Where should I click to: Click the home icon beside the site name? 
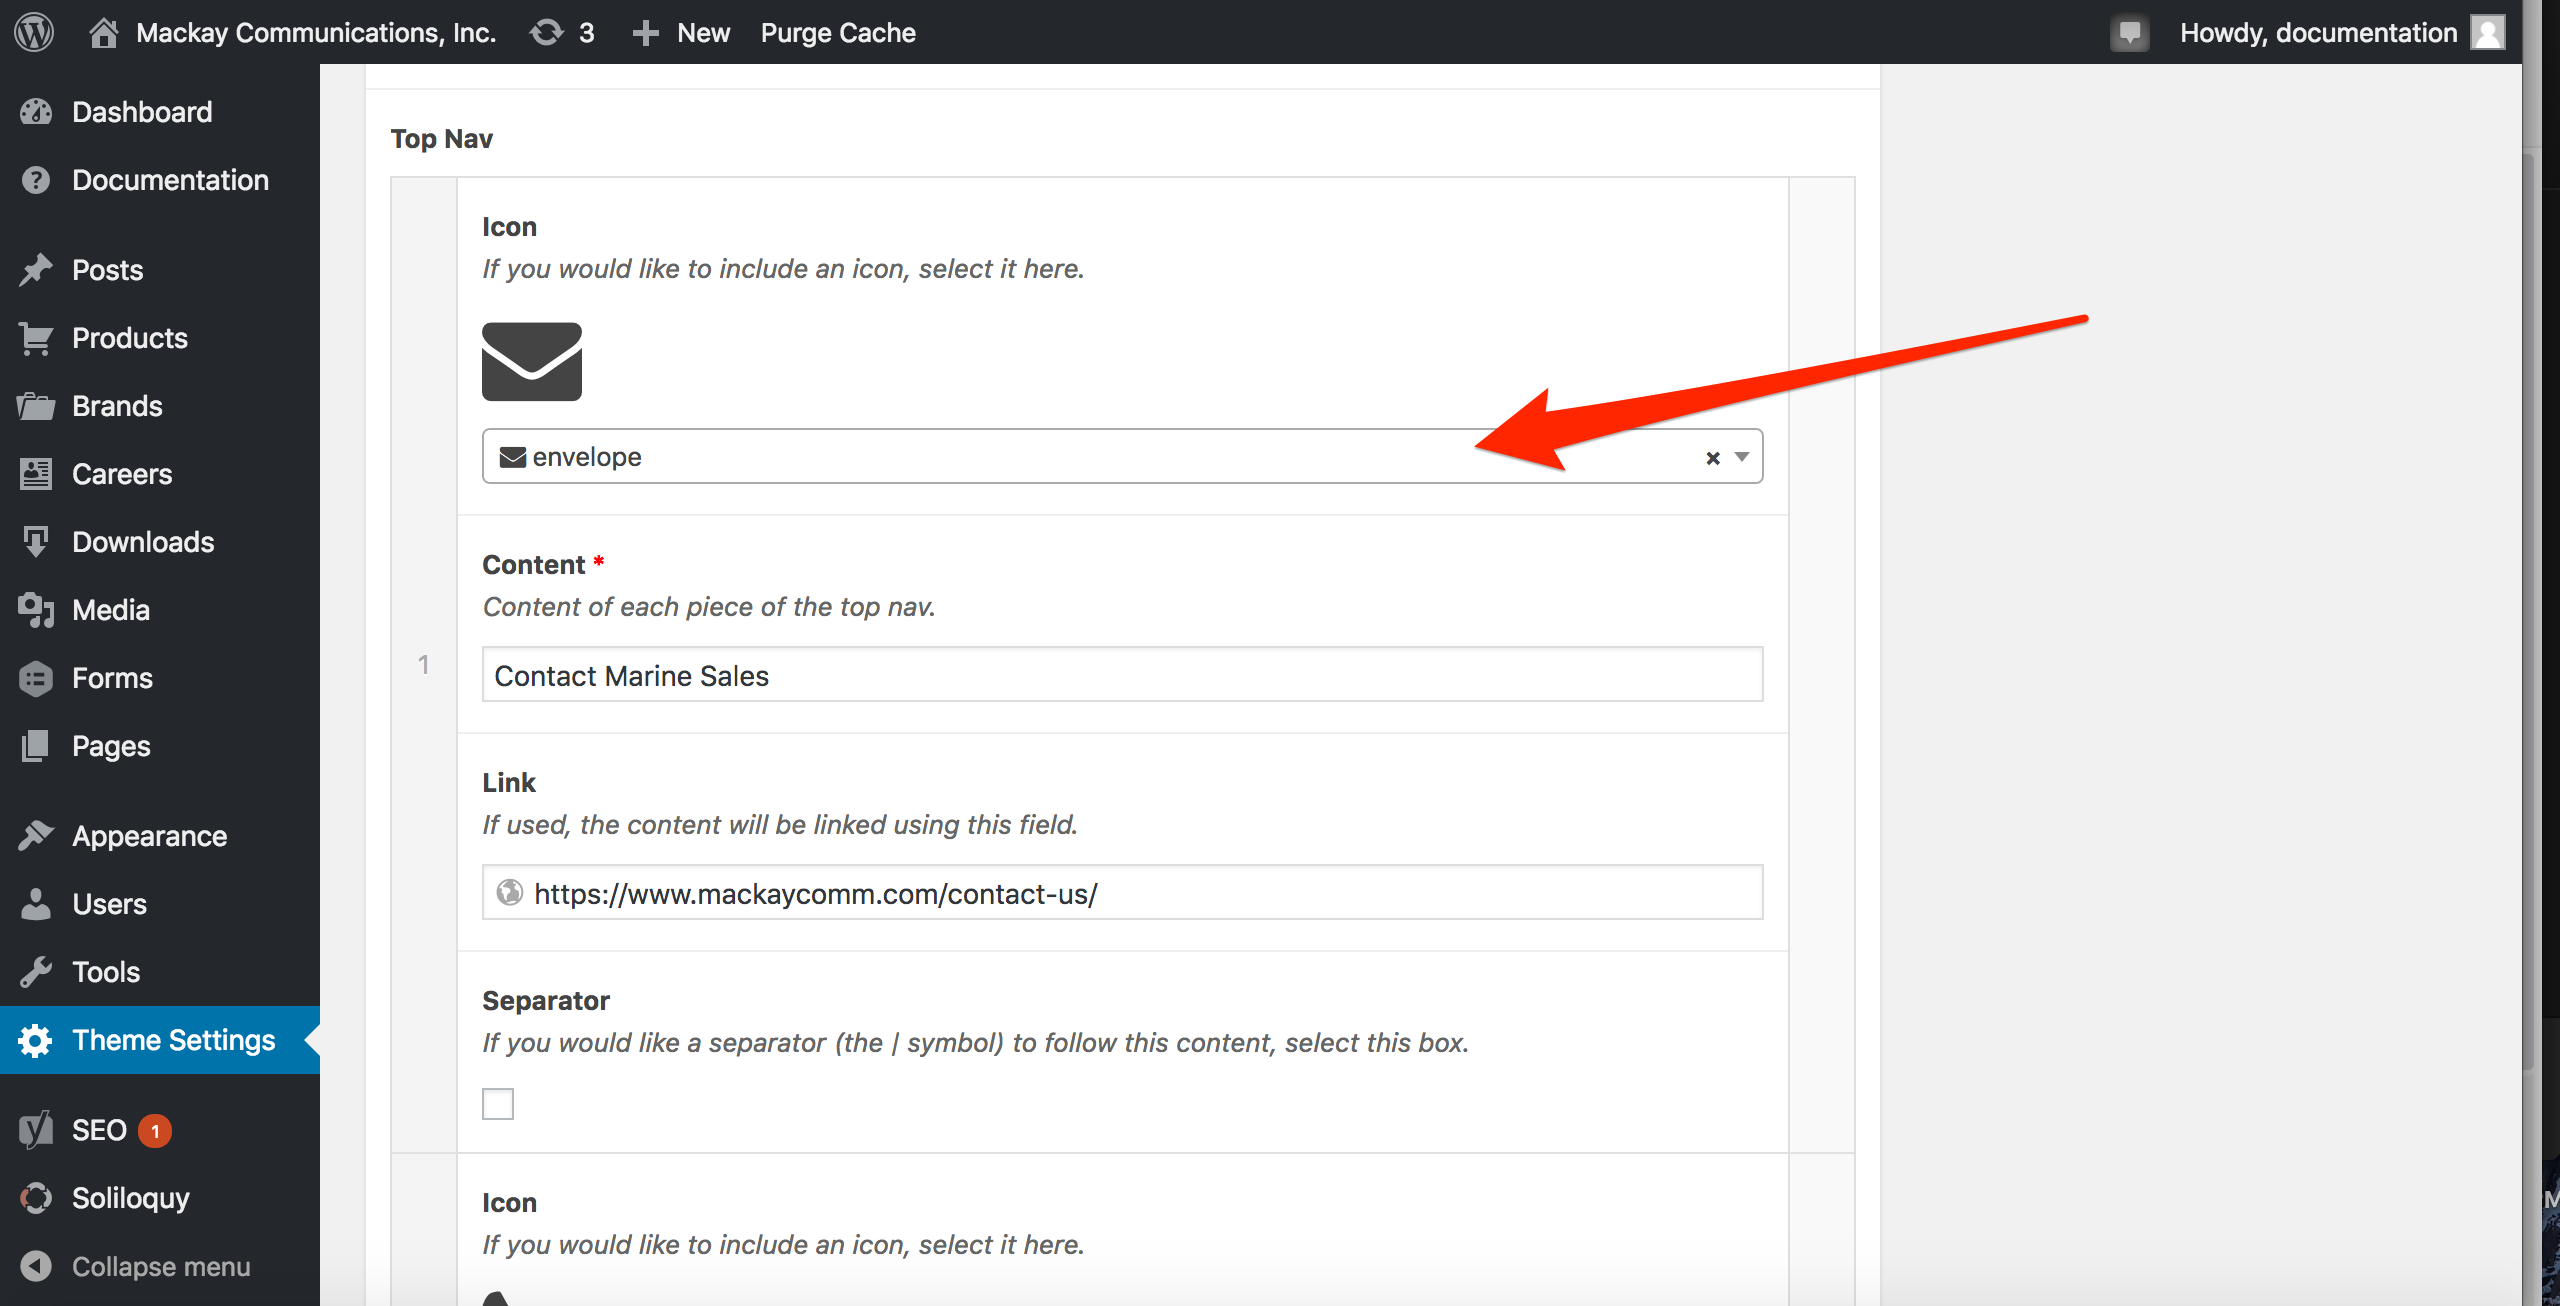coord(103,32)
